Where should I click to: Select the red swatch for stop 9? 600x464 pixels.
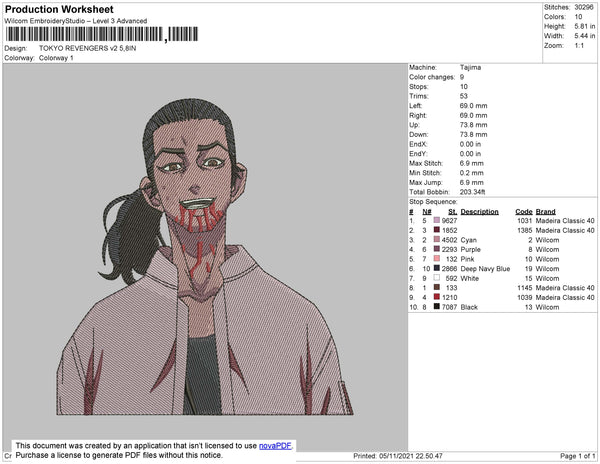pos(437,297)
